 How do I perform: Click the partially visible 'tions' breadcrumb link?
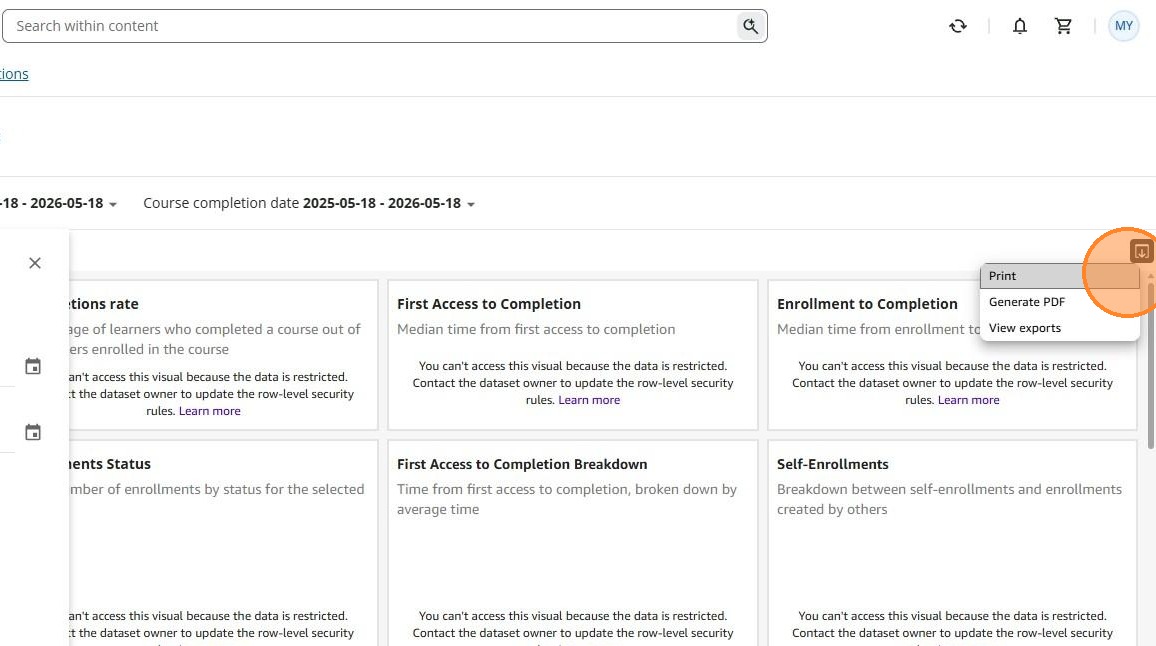(x=14, y=74)
